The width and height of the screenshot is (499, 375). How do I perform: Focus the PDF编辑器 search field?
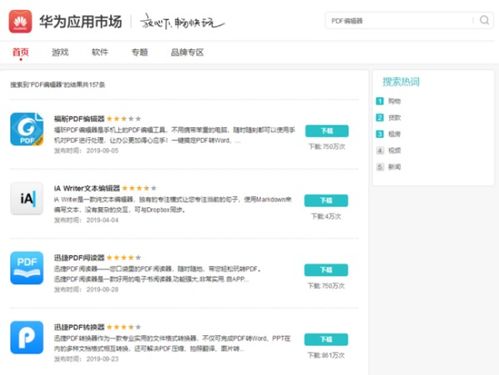400,21
